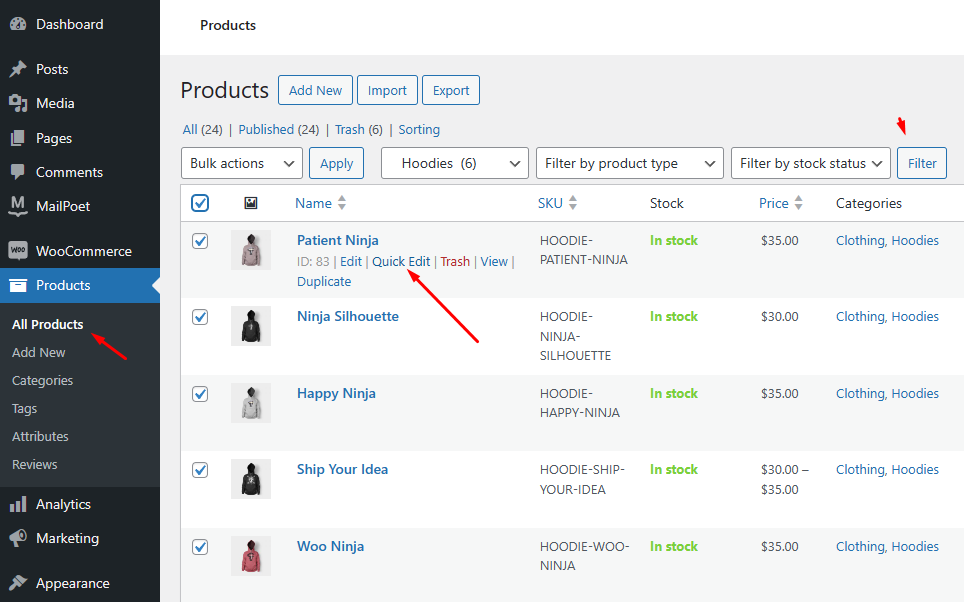Click Hoodies category in Patient Ninja row
964x602 pixels.
[915, 240]
